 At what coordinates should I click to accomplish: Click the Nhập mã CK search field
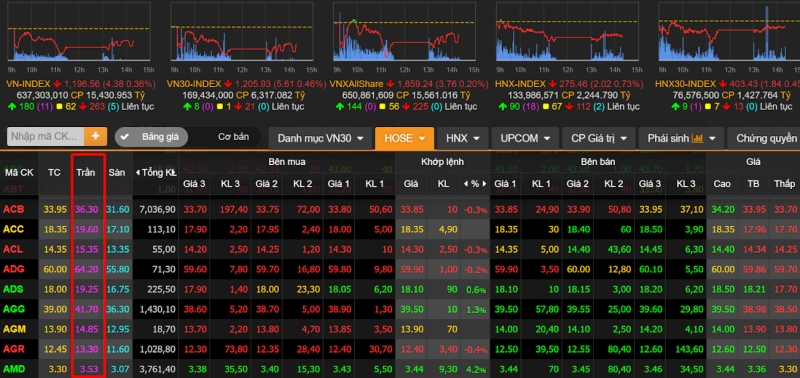(x=46, y=137)
